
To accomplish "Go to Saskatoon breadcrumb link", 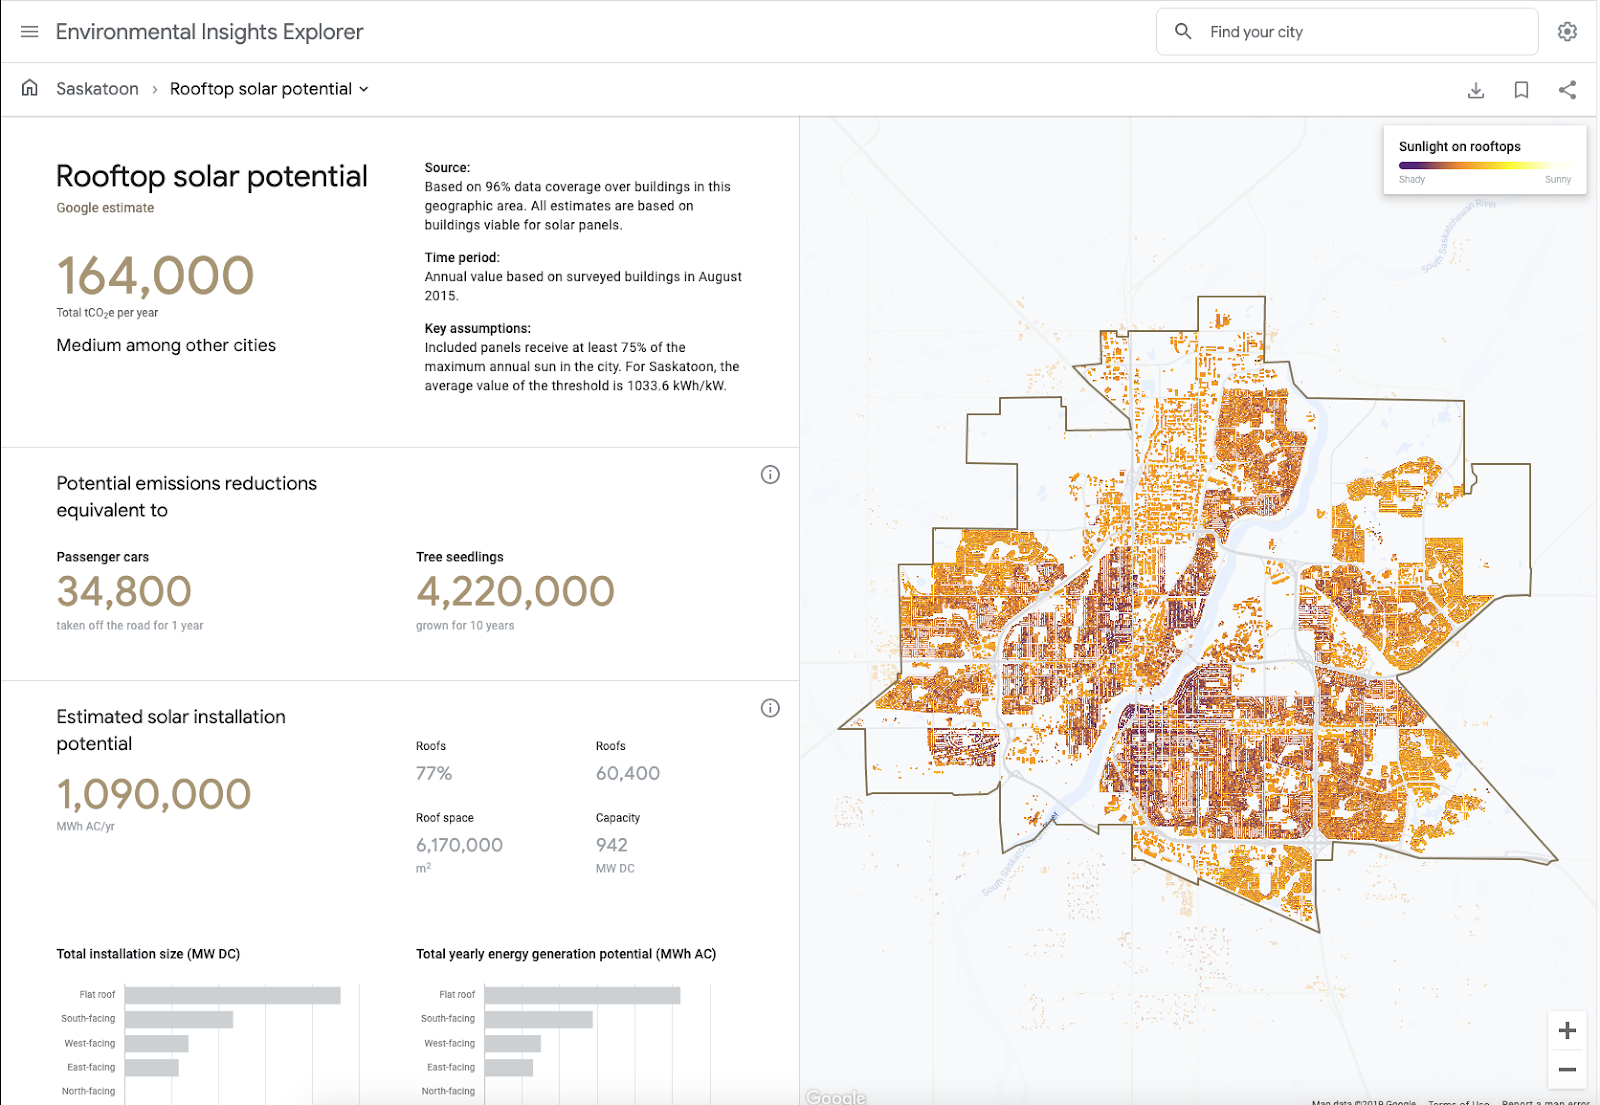I will coord(97,89).
